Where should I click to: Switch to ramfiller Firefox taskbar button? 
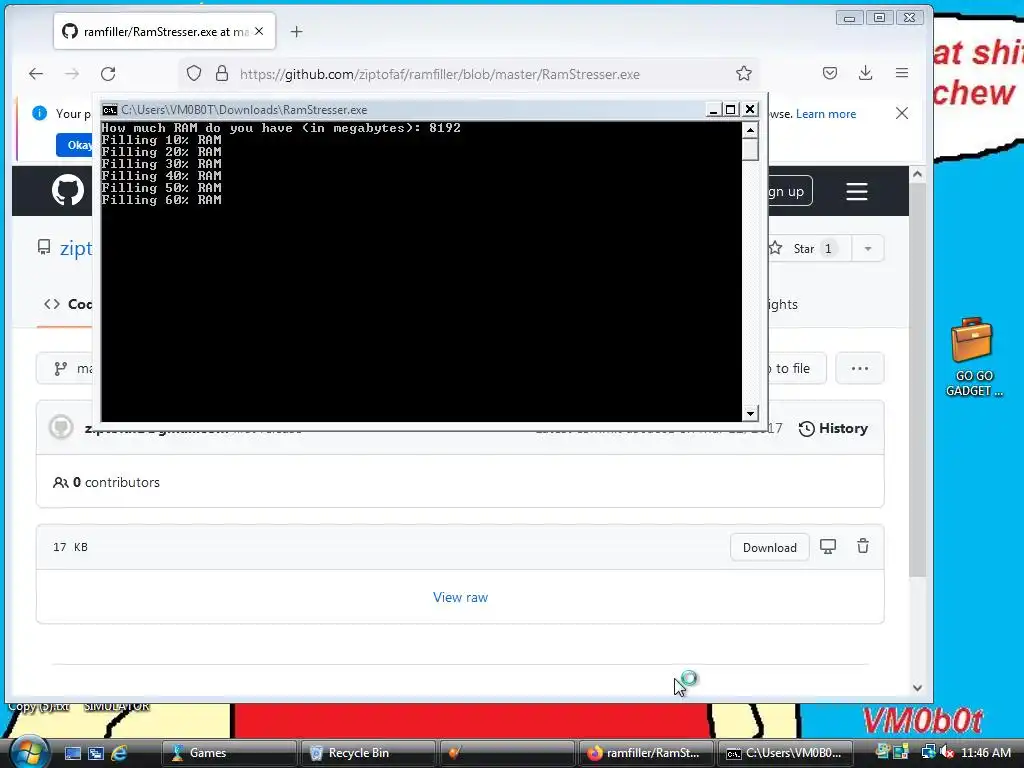(x=646, y=753)
